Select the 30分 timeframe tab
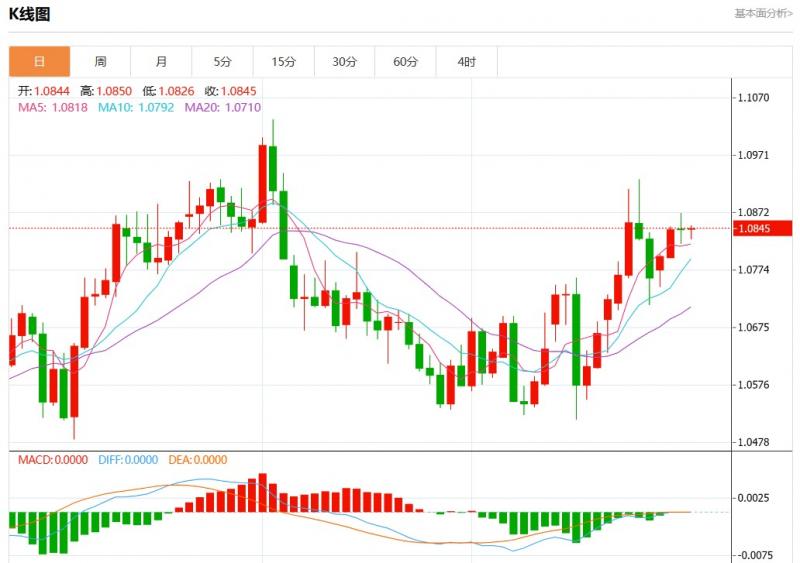The width and height of the screenshot is (800, 563). pyautogui.click(x=345, y=62)
